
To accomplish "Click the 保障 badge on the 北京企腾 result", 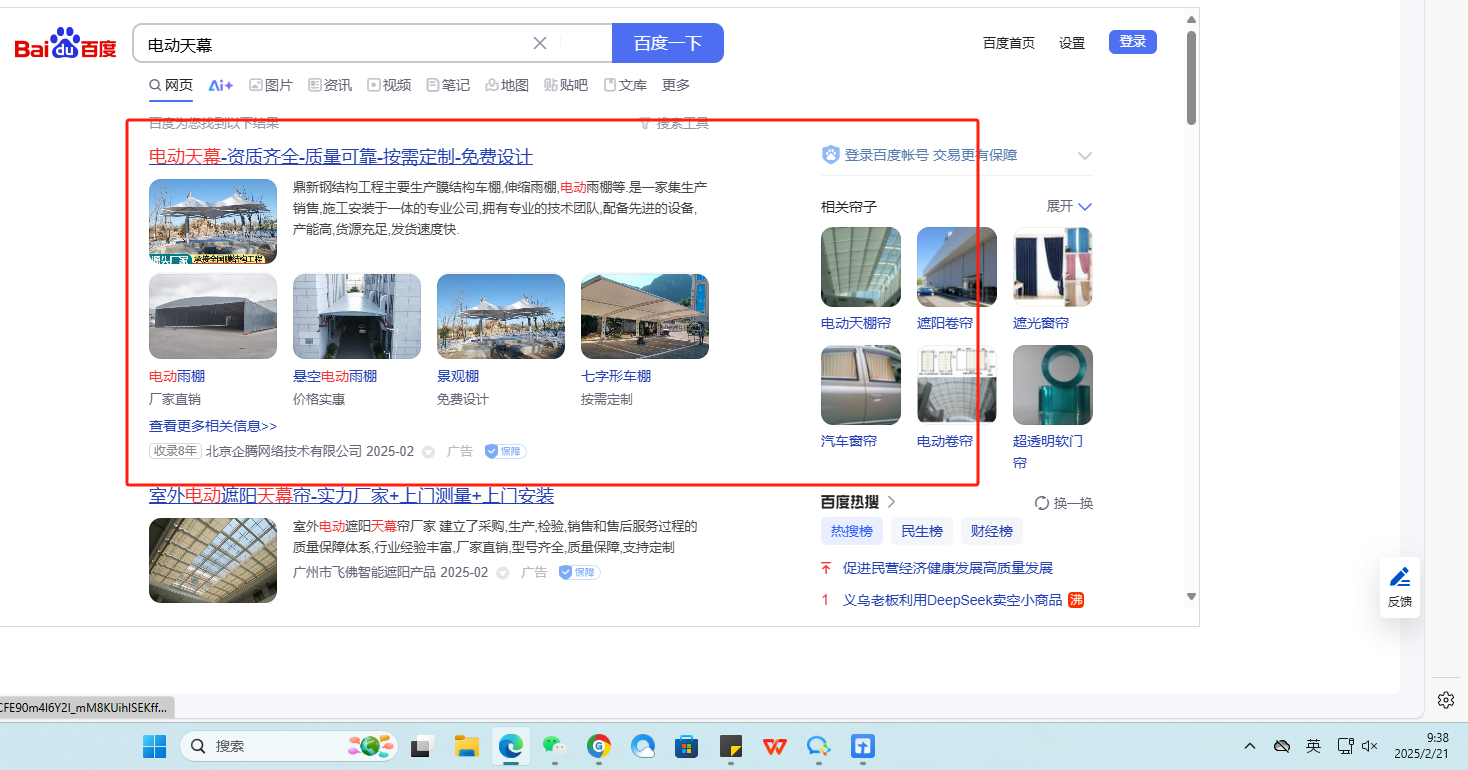I will tap(505, 451).
